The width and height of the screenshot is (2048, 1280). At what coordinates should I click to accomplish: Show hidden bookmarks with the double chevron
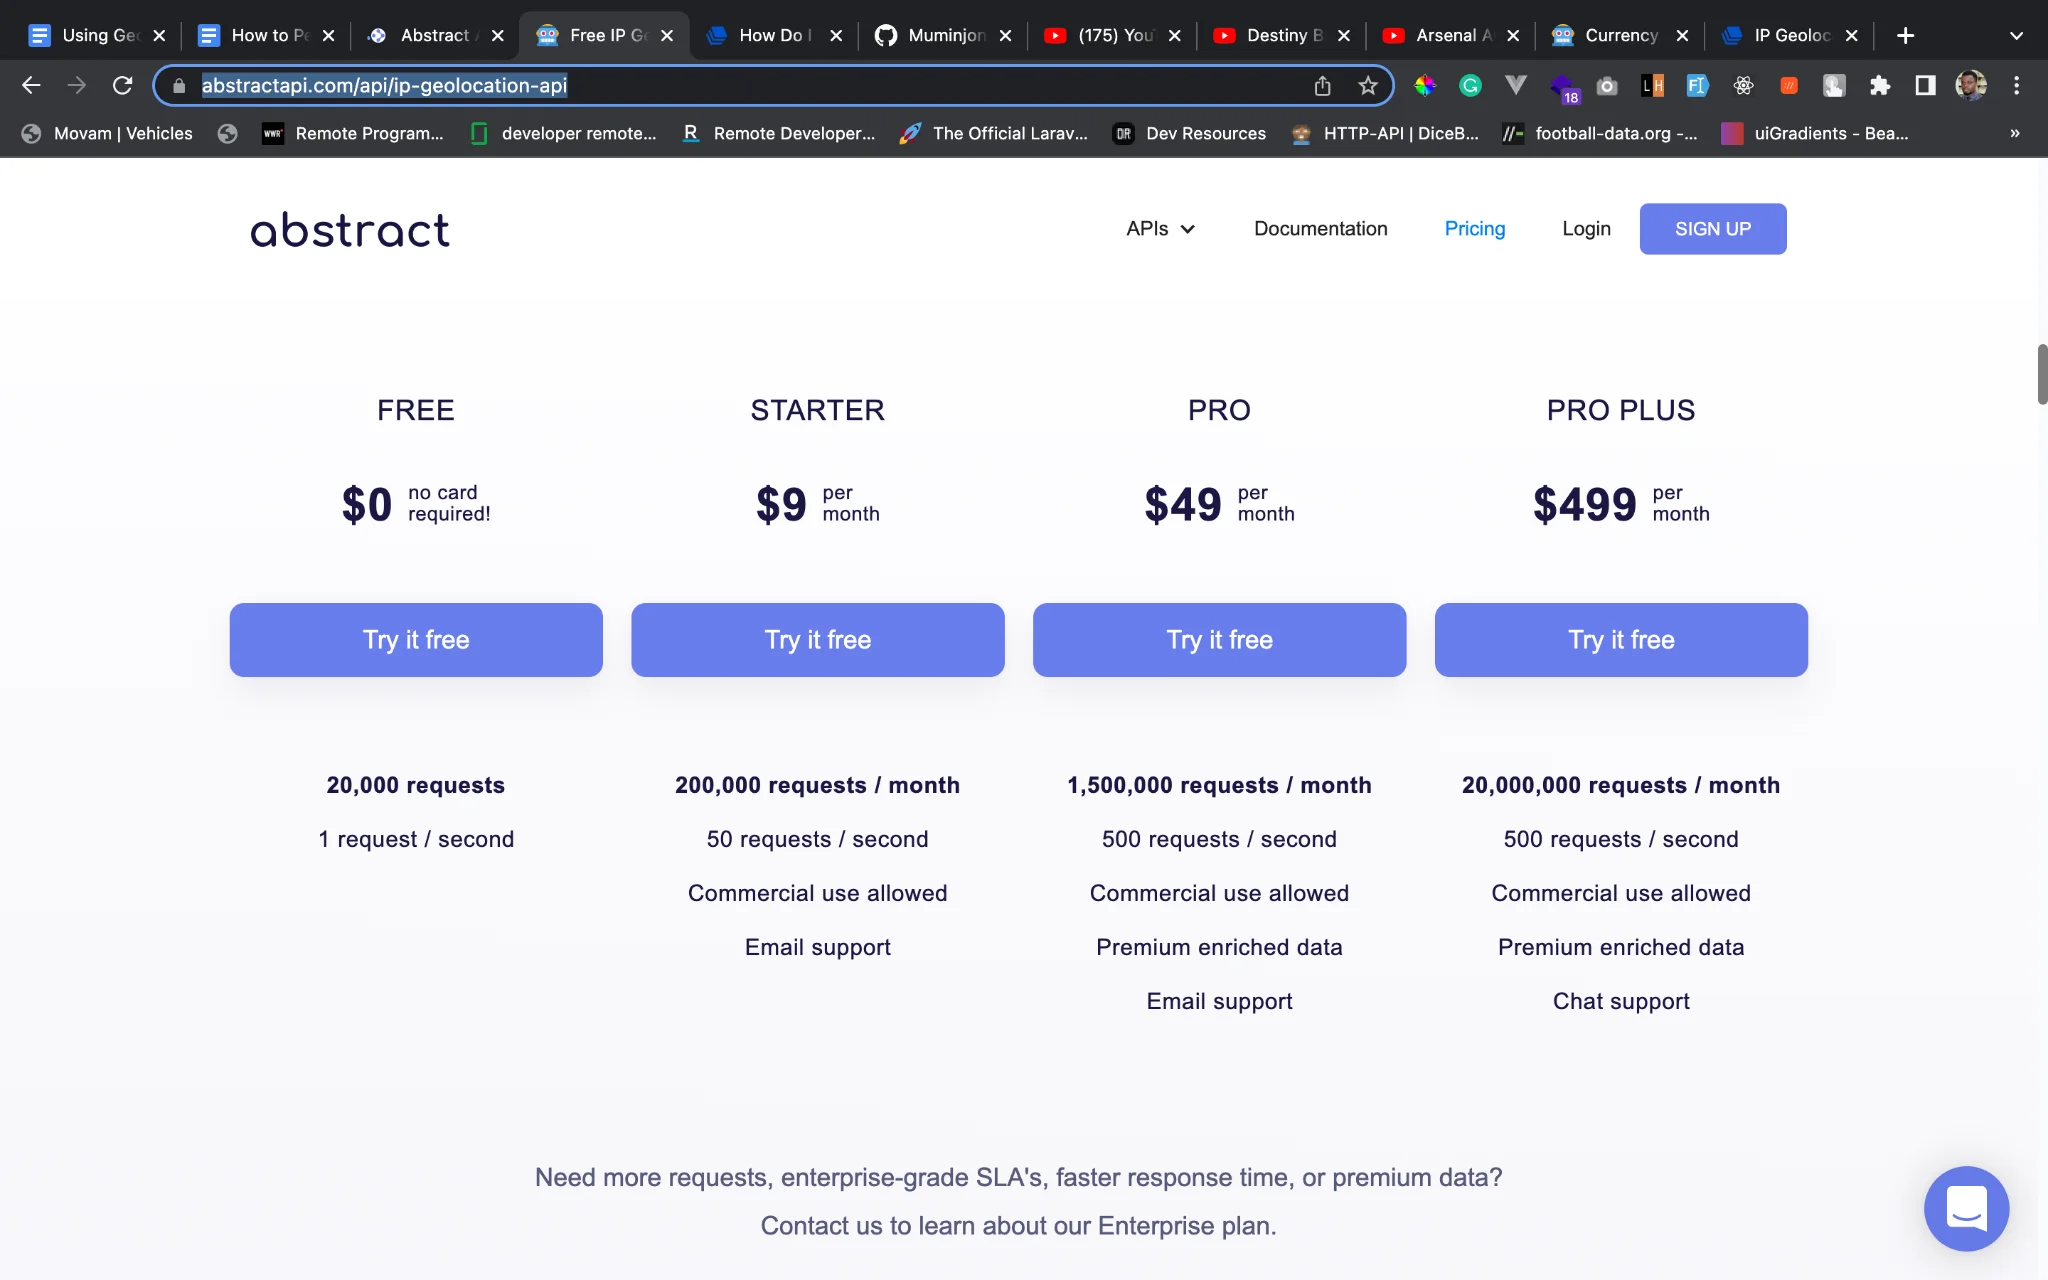pos(2014,133)
